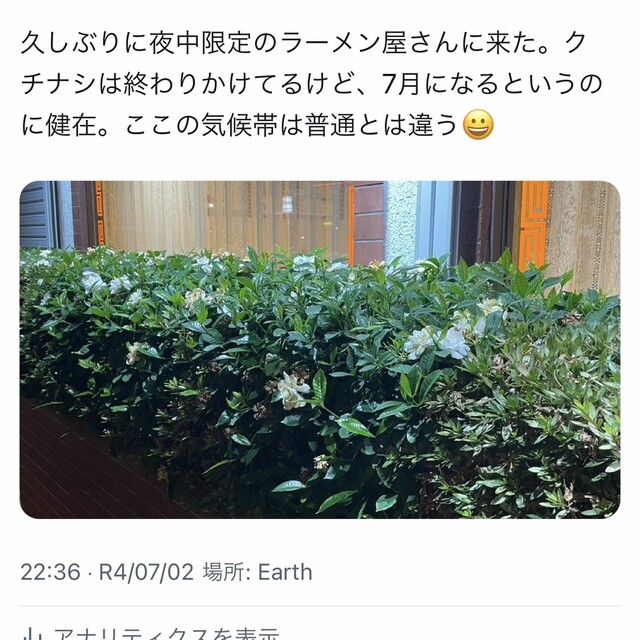
Task: Click the tweet line starting に健在
Action: (x=257, y=125)
